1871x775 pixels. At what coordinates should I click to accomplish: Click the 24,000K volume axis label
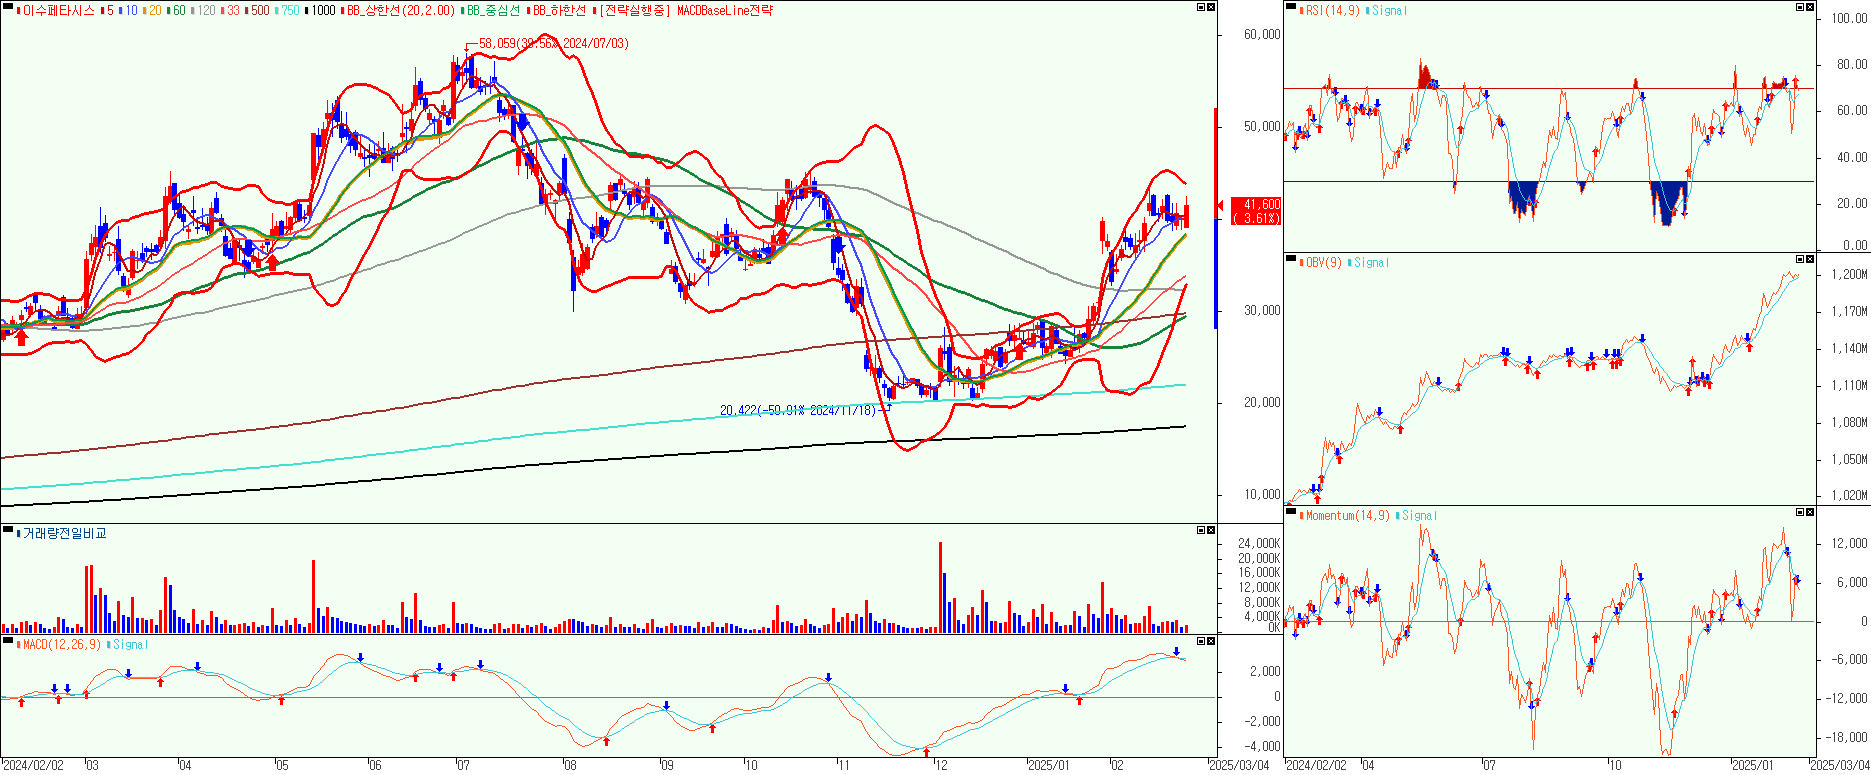click(1260, 544)
